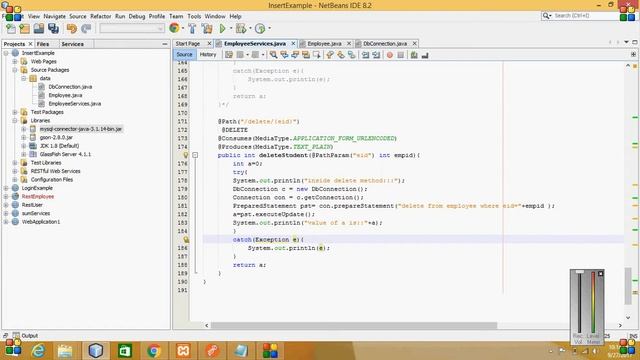This screenshot has height=360, width=640.
Task: Switch to the Start Page tab
Action: tap(188, 43)
